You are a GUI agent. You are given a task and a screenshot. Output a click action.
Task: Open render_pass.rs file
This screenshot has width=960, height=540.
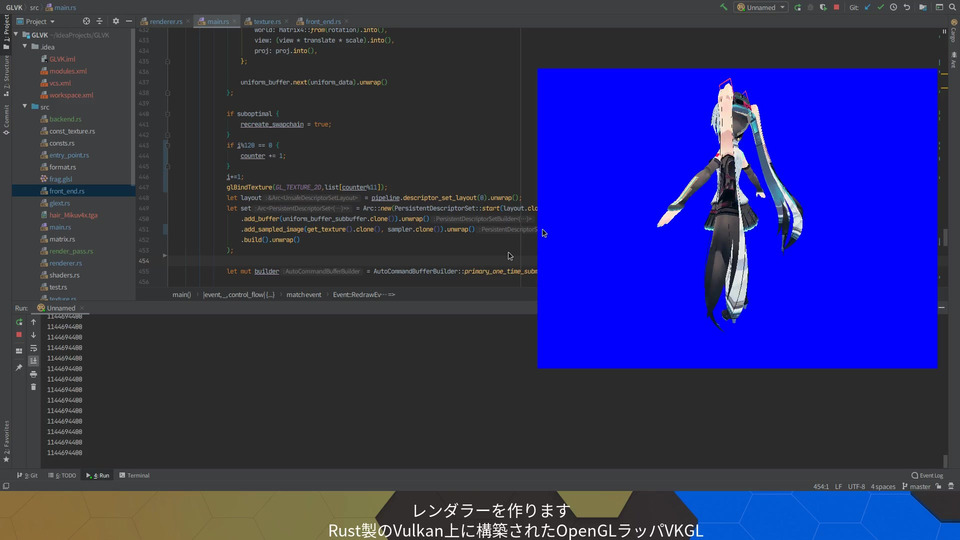(71, 251)
